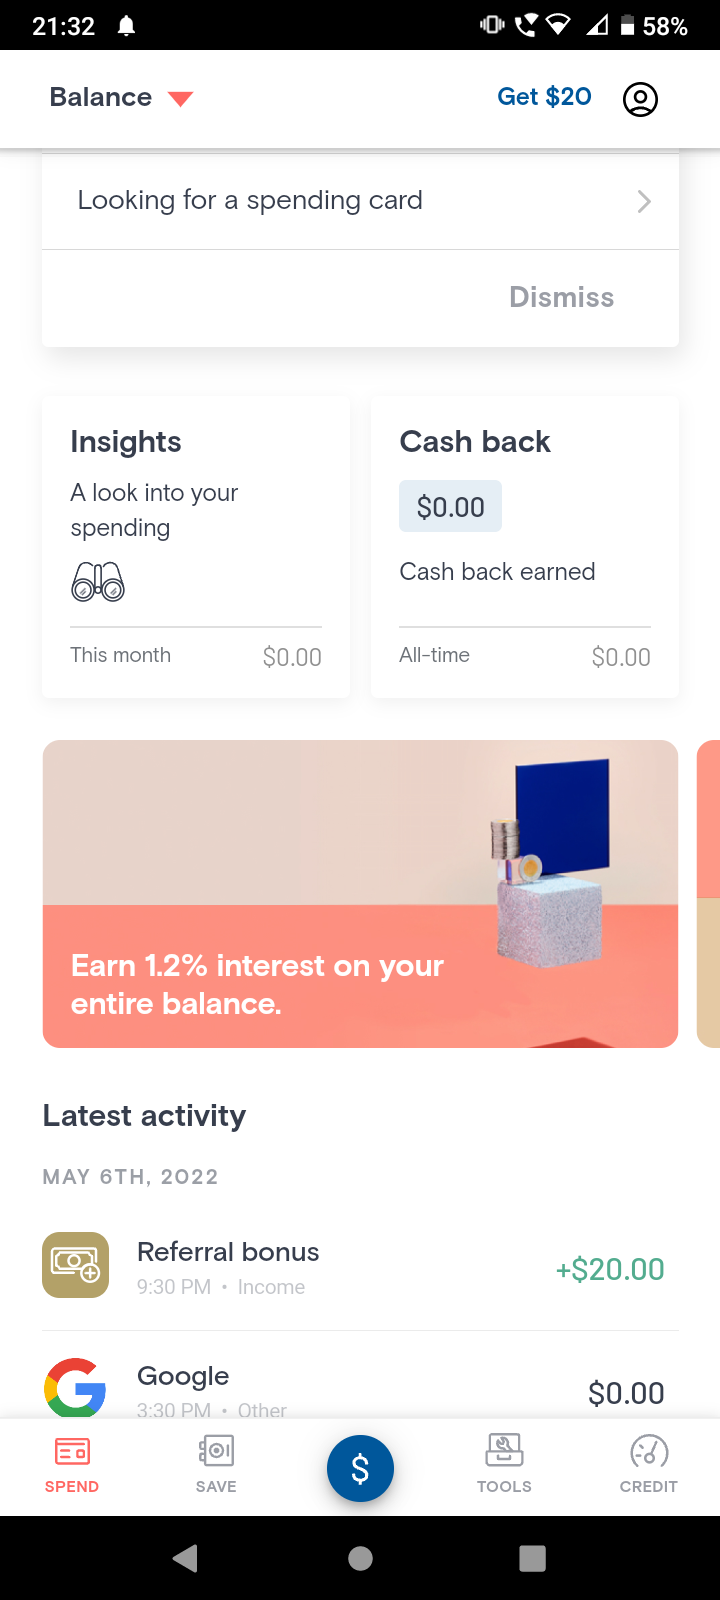Image resolution: width=720 pixels, height=1600 pixels.
Task: Open the profile account icon
Action: click(640, 99)
